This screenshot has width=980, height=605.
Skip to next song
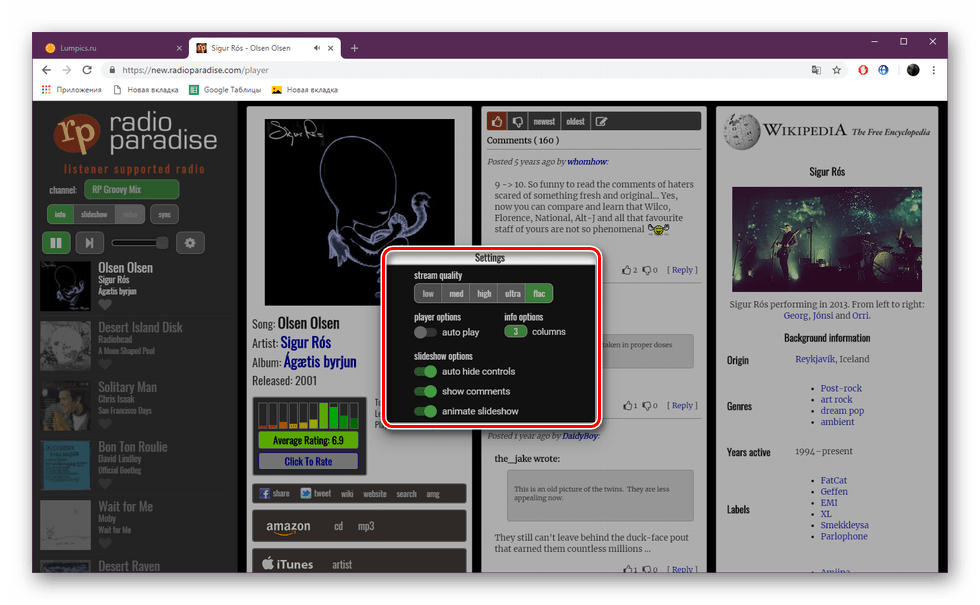(x=89, y=242)
